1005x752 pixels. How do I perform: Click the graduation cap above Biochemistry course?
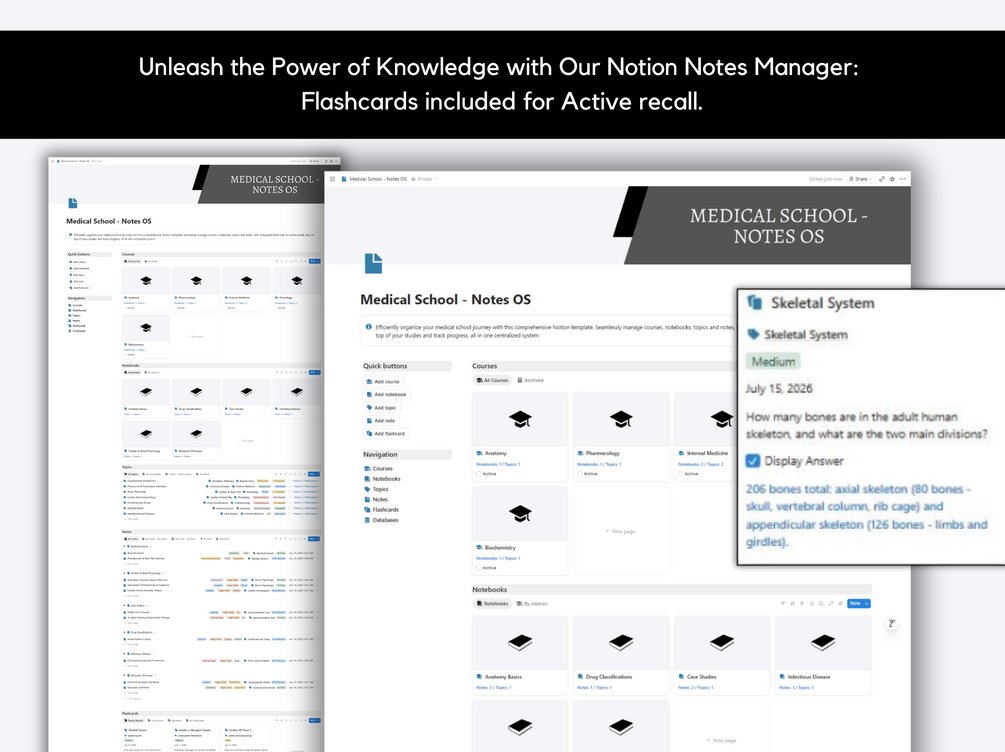pyautogui.click(x=520, y=514)
